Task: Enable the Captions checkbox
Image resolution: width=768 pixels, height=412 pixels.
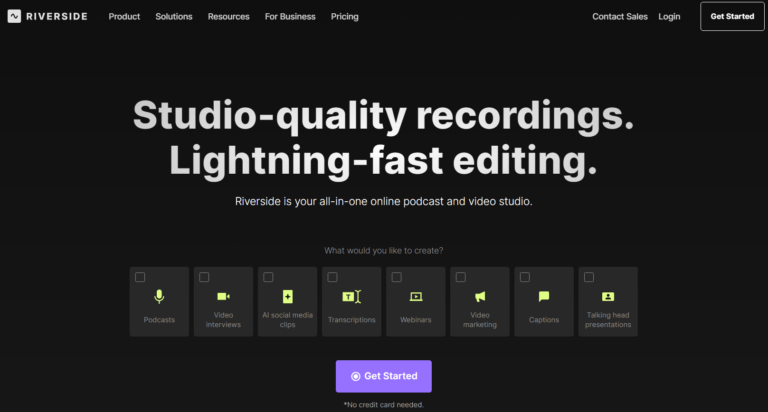Action: 525,277
